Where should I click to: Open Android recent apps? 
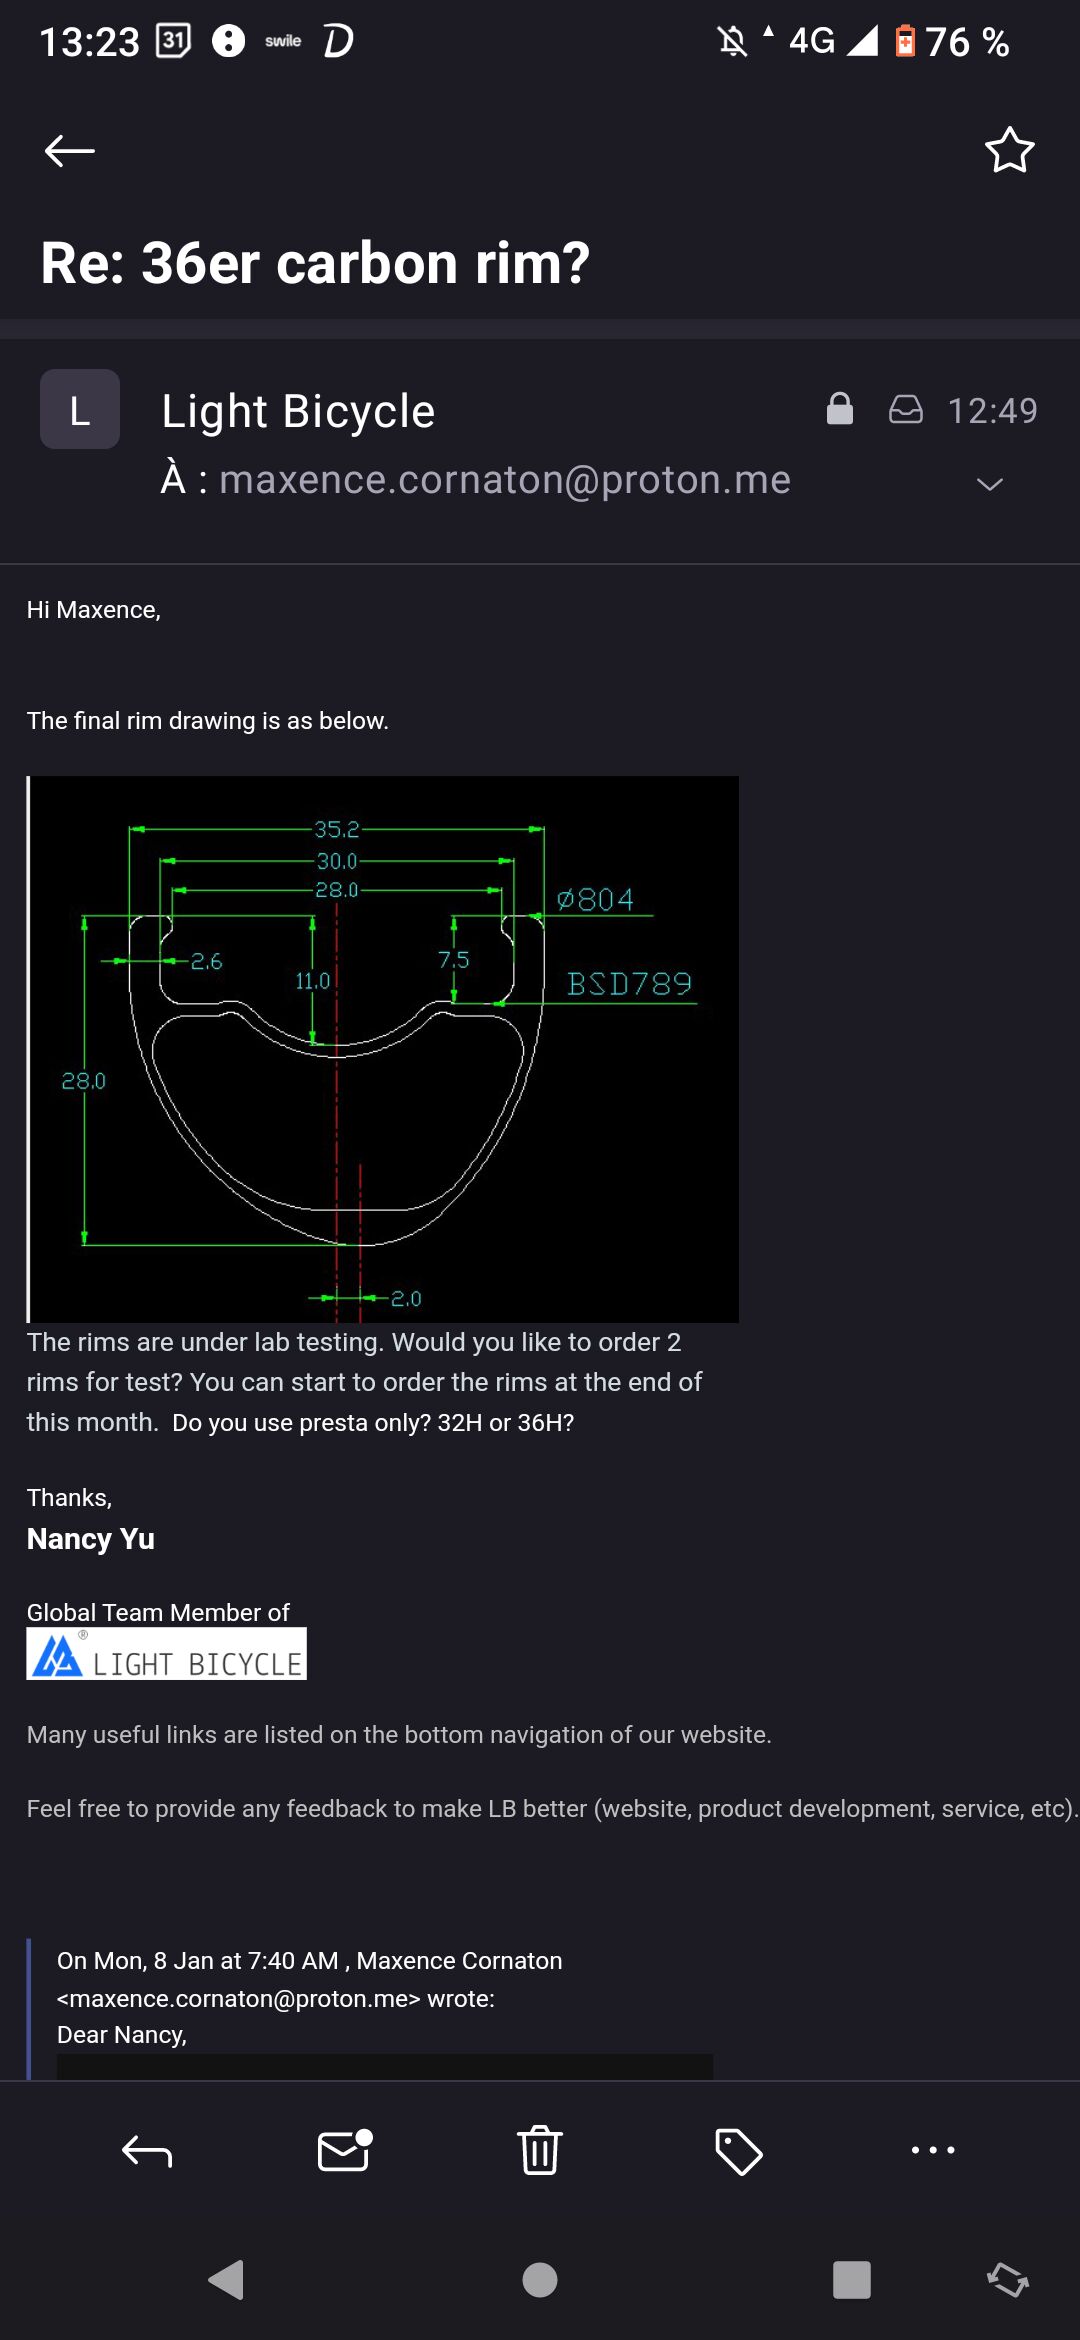[851, 2280]
